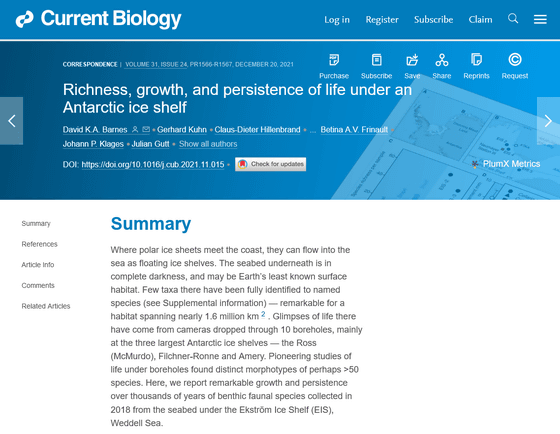Screen dimensions: 560x434
Task: Click Register in the header
Action: click(x=382, y=19)
